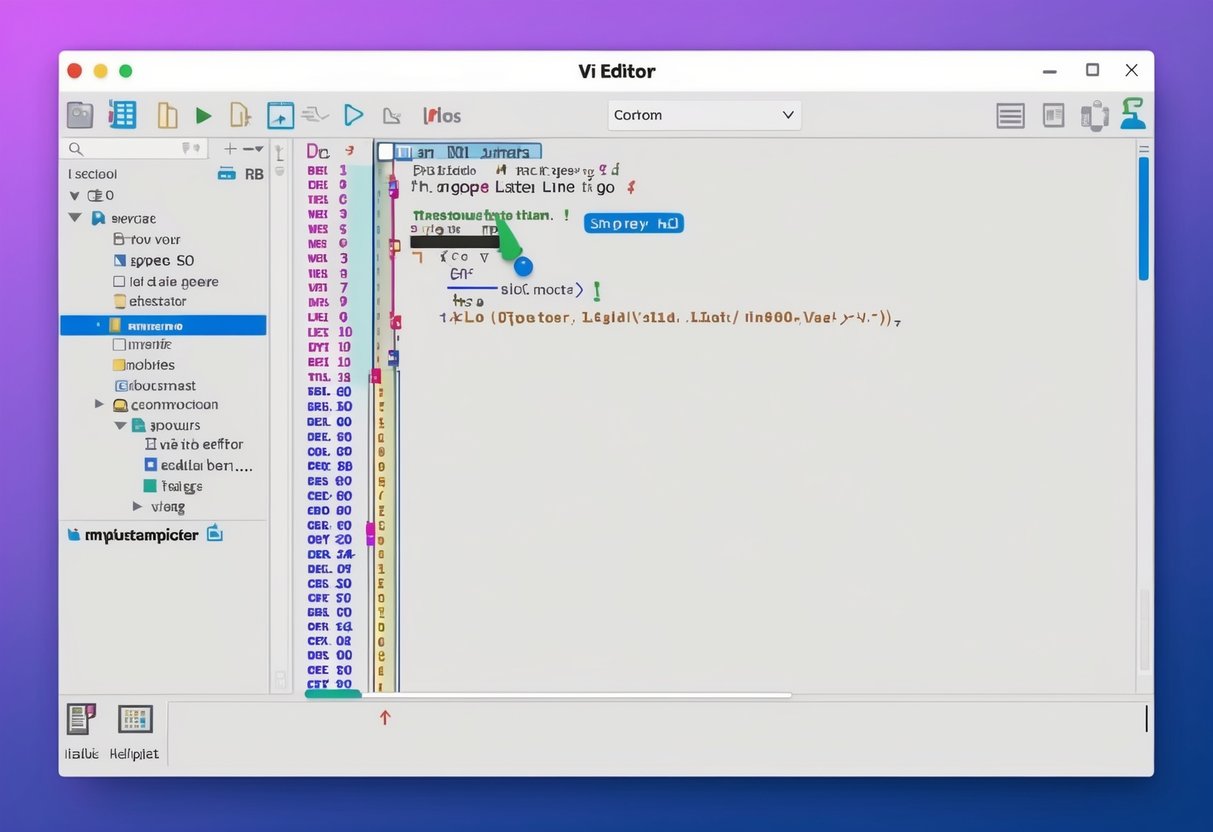Viewport: 1213px width, 832px height.
Task: Expand the 'ceonmocioon' tree node
Action: (99, 405)
